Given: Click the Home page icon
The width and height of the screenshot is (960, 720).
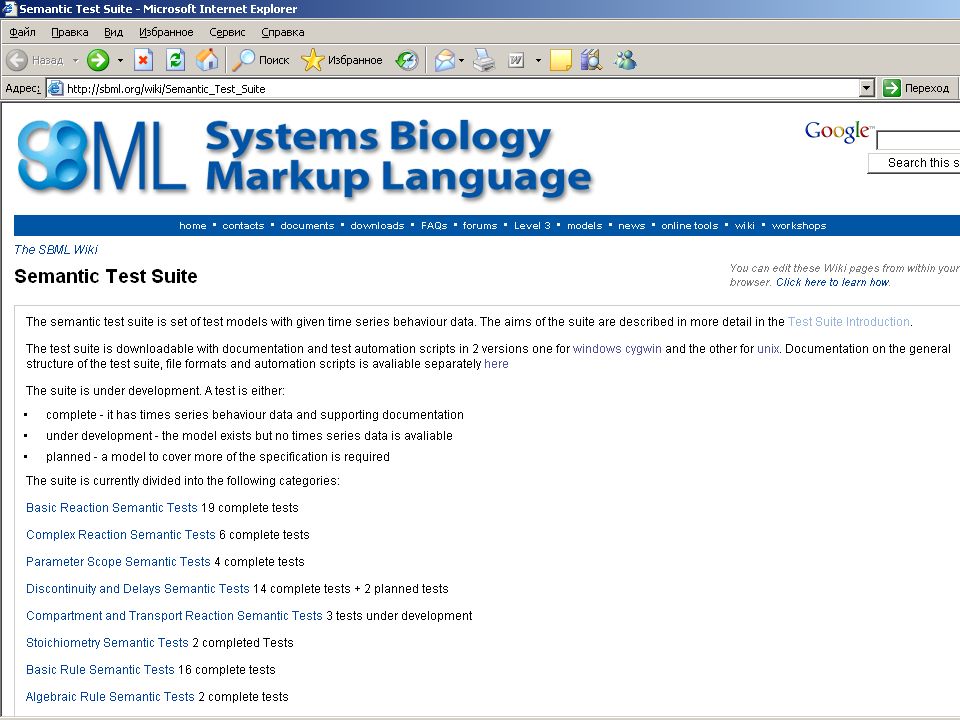Looking at the screenshot, I should 207,60.
